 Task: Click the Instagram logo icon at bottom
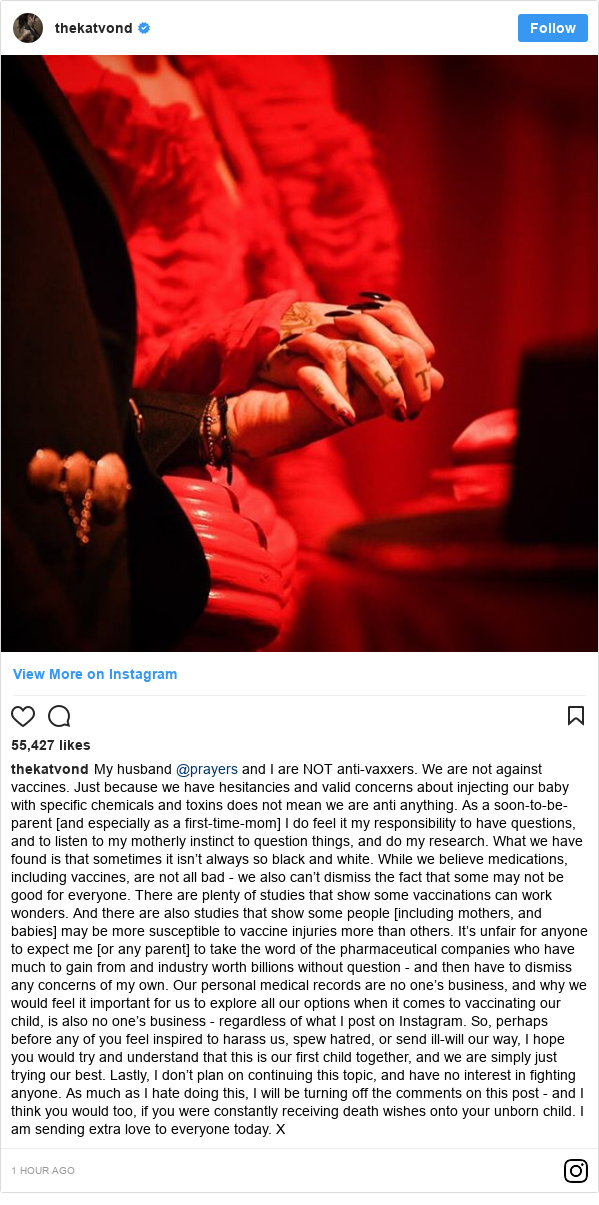[576, 1170]
